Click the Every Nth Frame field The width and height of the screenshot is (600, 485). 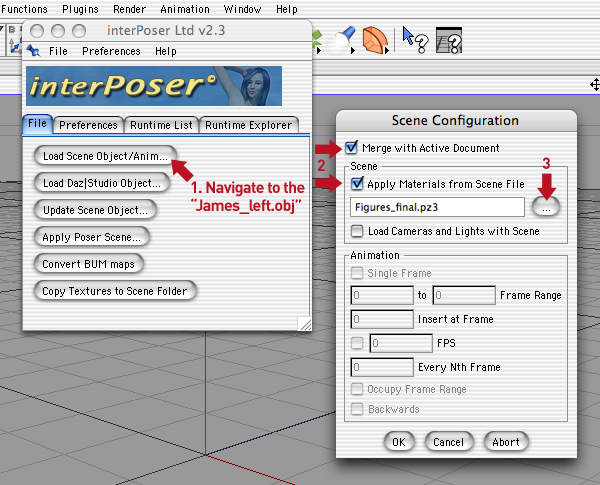(382, 367)
